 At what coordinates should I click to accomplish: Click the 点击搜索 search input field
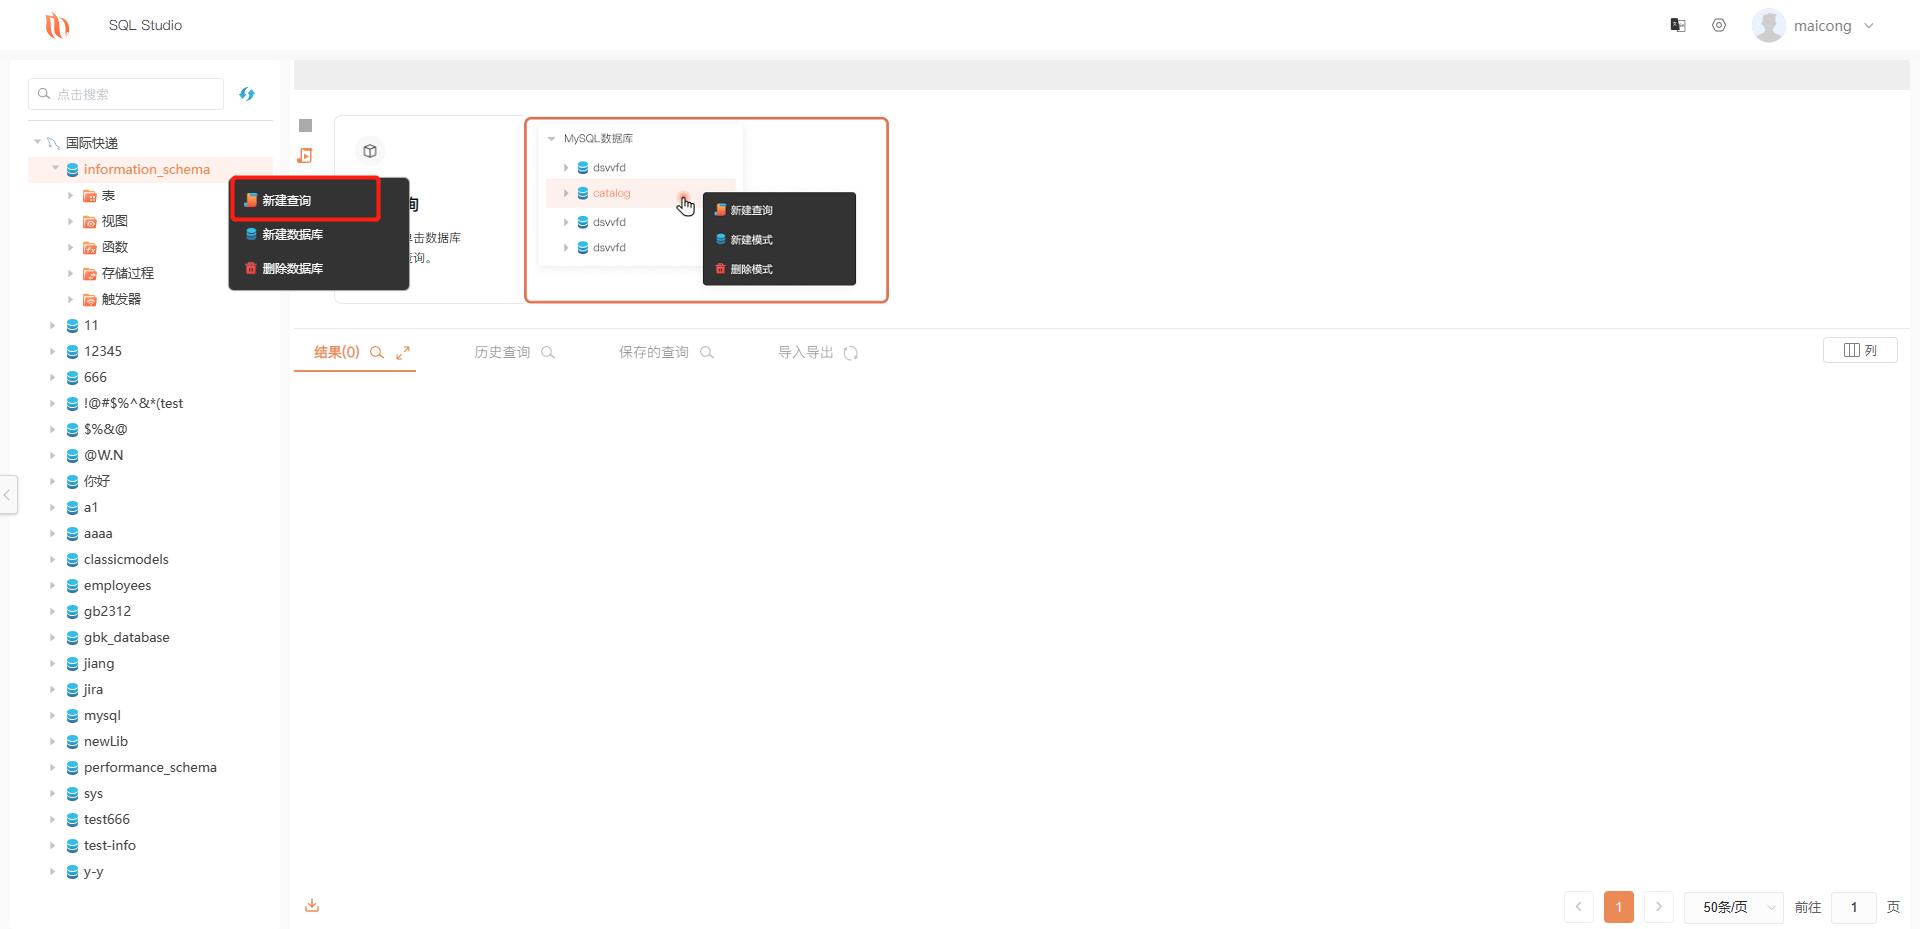(125, 93)
